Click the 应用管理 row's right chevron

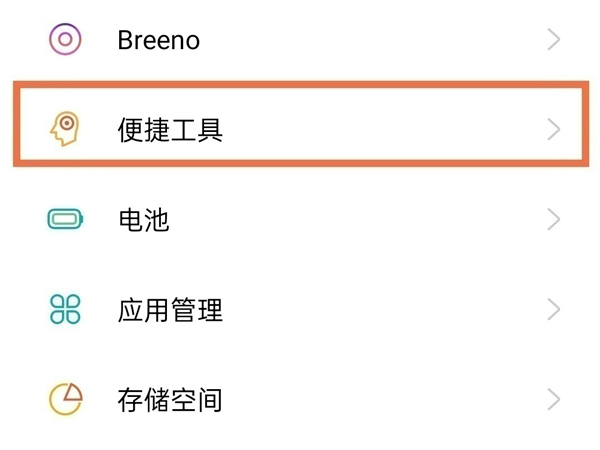[553, 310]
